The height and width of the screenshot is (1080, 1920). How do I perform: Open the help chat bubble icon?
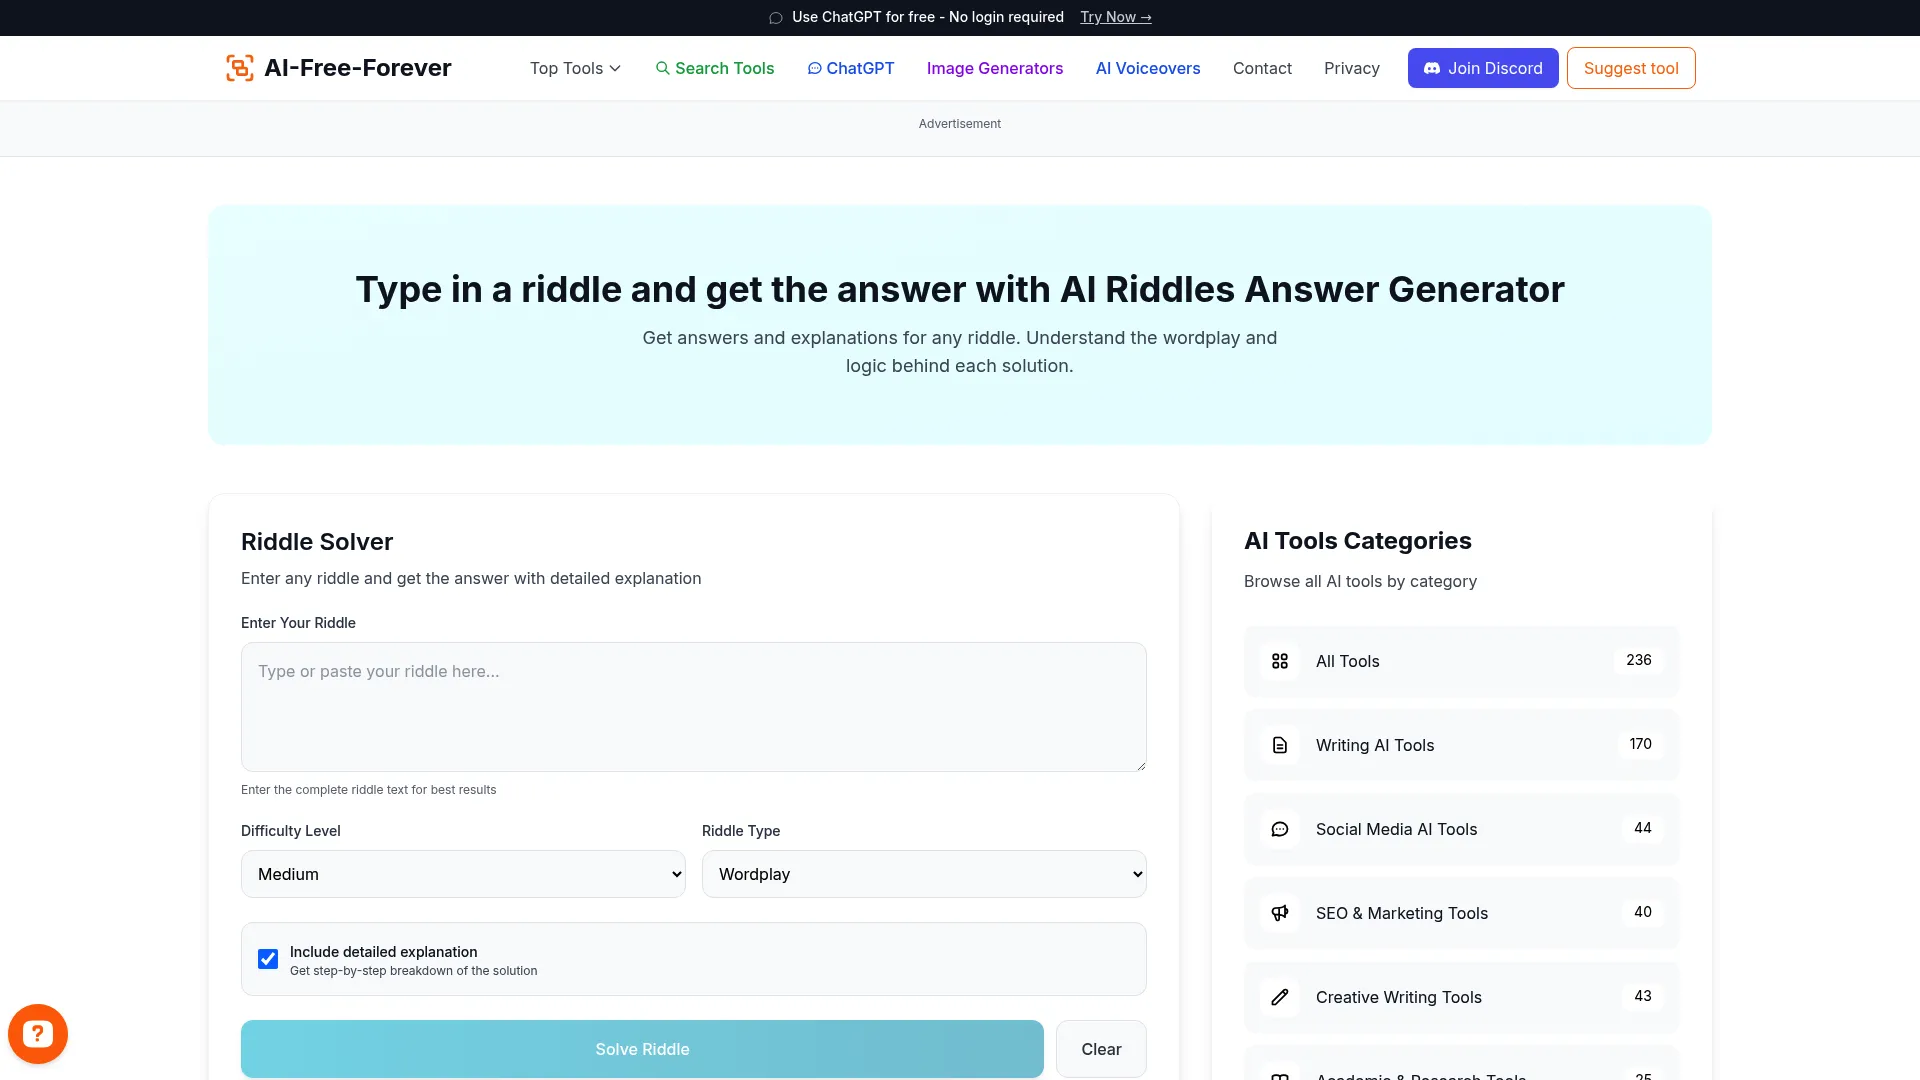[x=37, y=1033]
